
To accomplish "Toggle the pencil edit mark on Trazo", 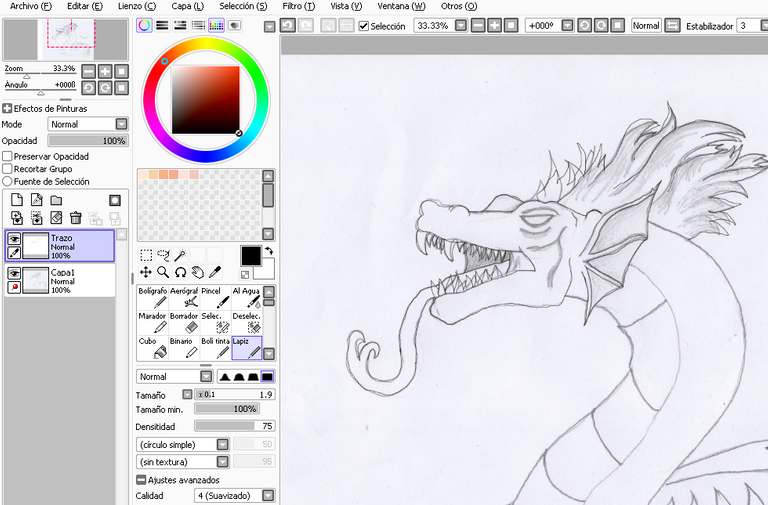I will [14, 253].
